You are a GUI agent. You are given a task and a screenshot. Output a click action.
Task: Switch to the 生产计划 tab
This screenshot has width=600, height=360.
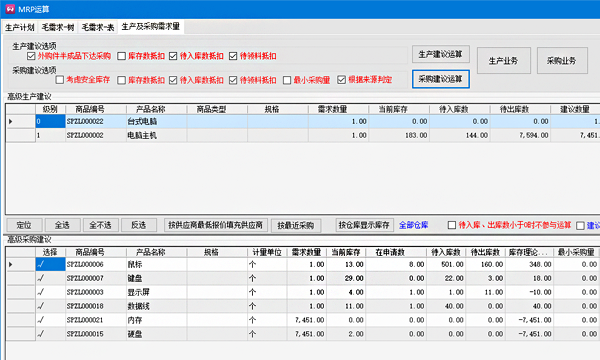(20, 28)
